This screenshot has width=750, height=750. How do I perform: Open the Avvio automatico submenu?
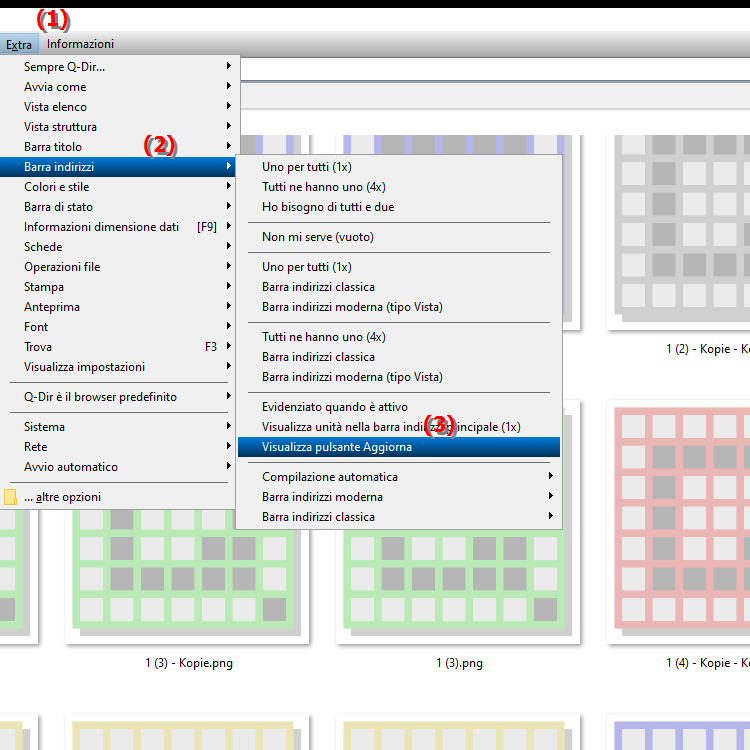[x=117, y=467]
